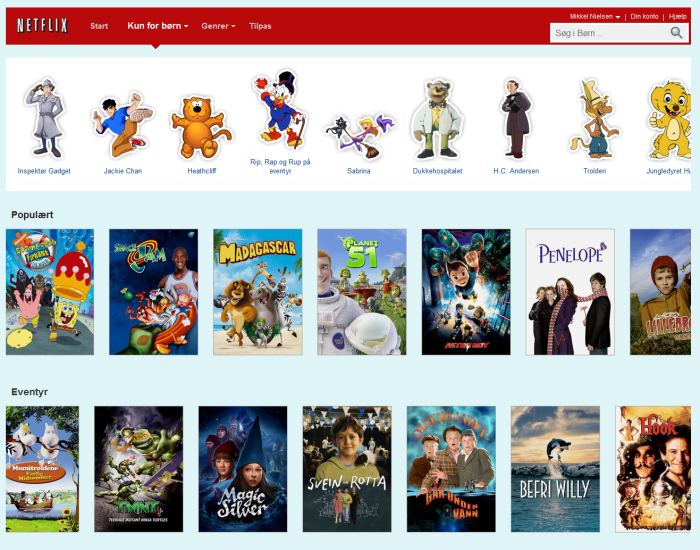This screenshot has width=700, height=550.
Task: Expand the Genrer dropdown
Action: coord(218,26)
